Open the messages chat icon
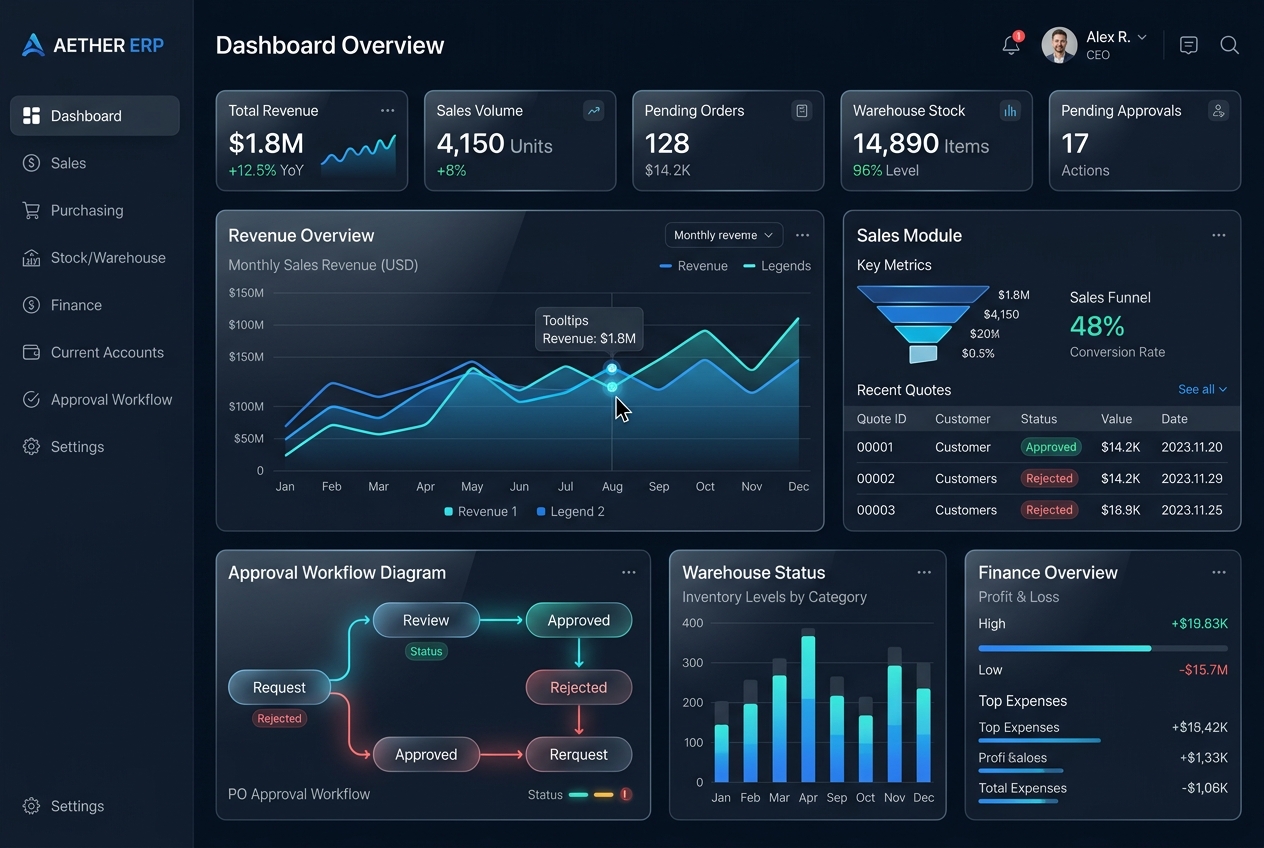The width and height of the screenshot is (1264, 848). [1188, 45]
